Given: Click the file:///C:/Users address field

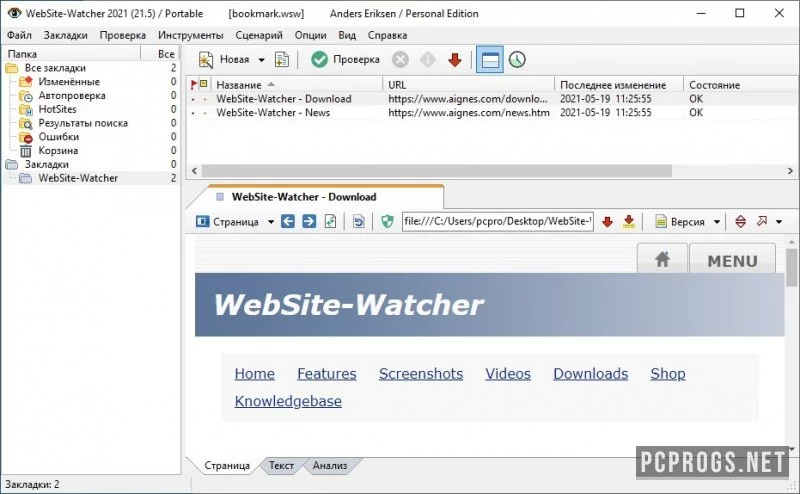Looking at the screenshot, I should [497, 221].
